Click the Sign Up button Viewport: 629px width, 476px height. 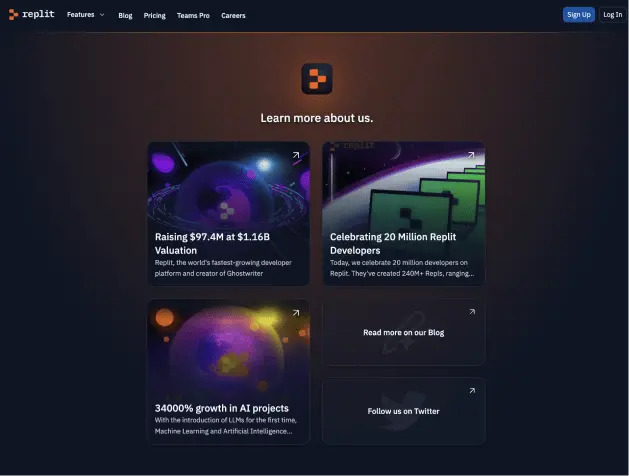click(x=578, y=15)
